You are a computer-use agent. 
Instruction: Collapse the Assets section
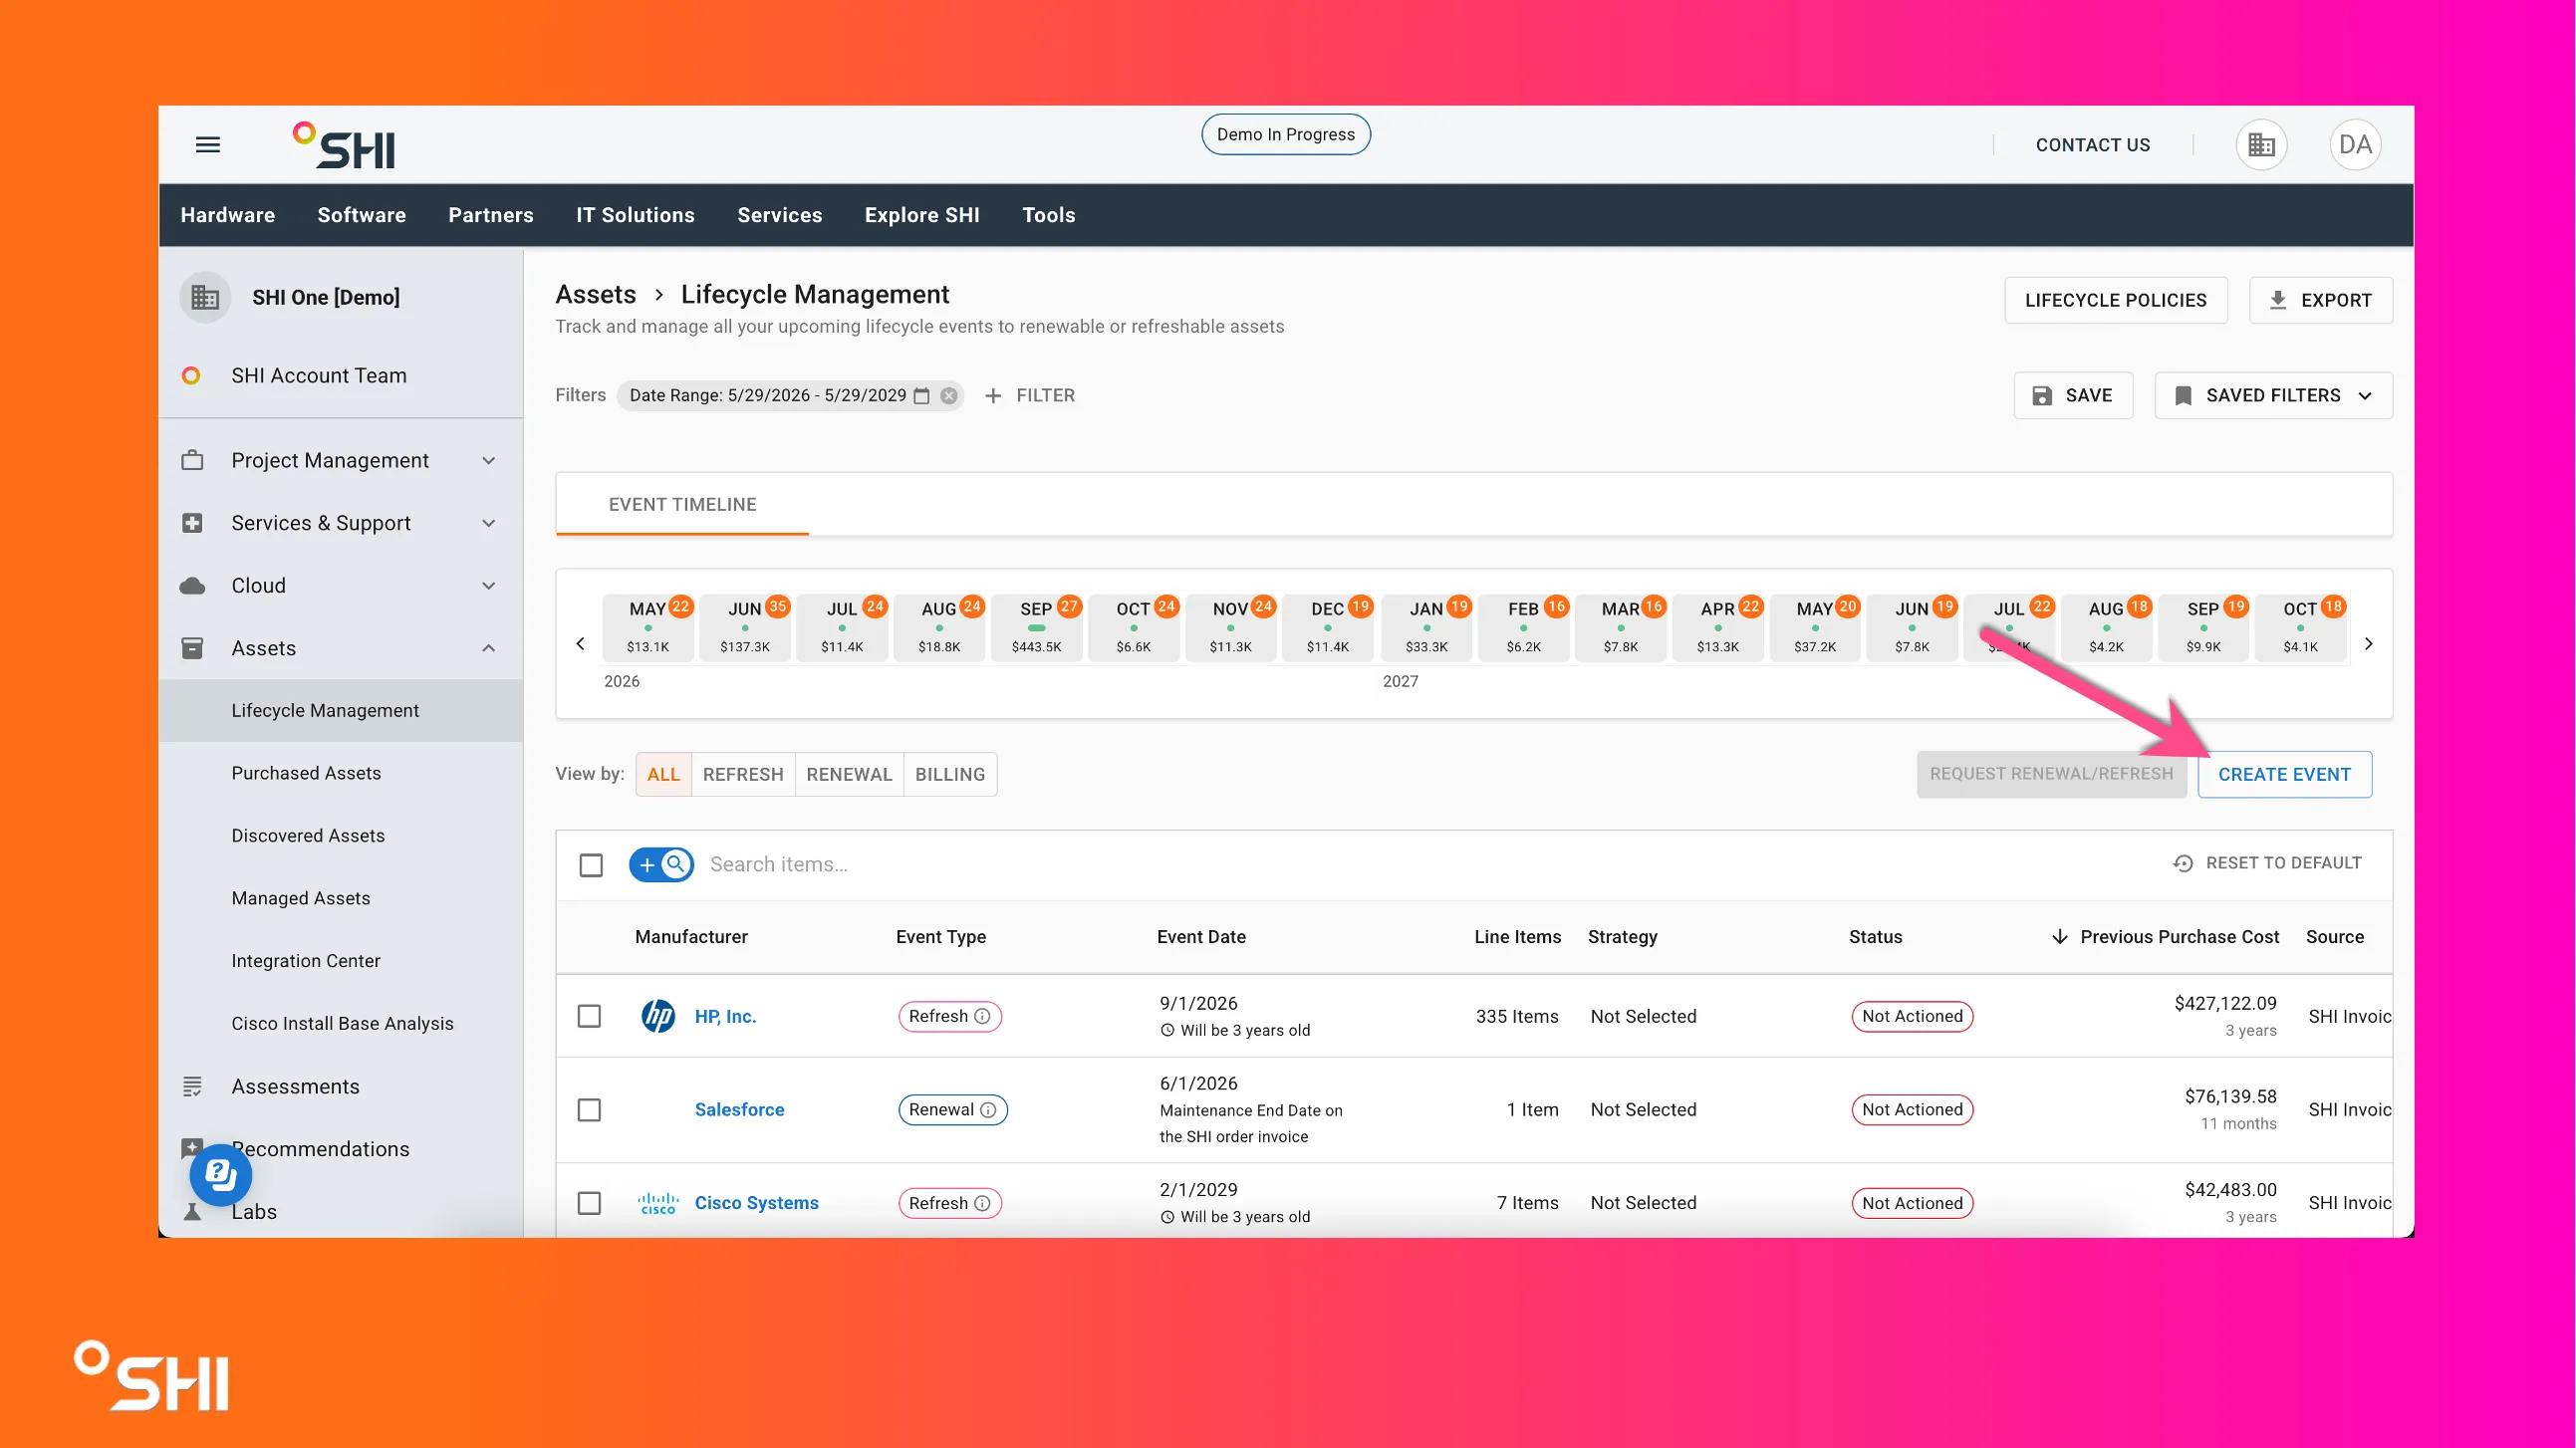(x=340, y=648)
